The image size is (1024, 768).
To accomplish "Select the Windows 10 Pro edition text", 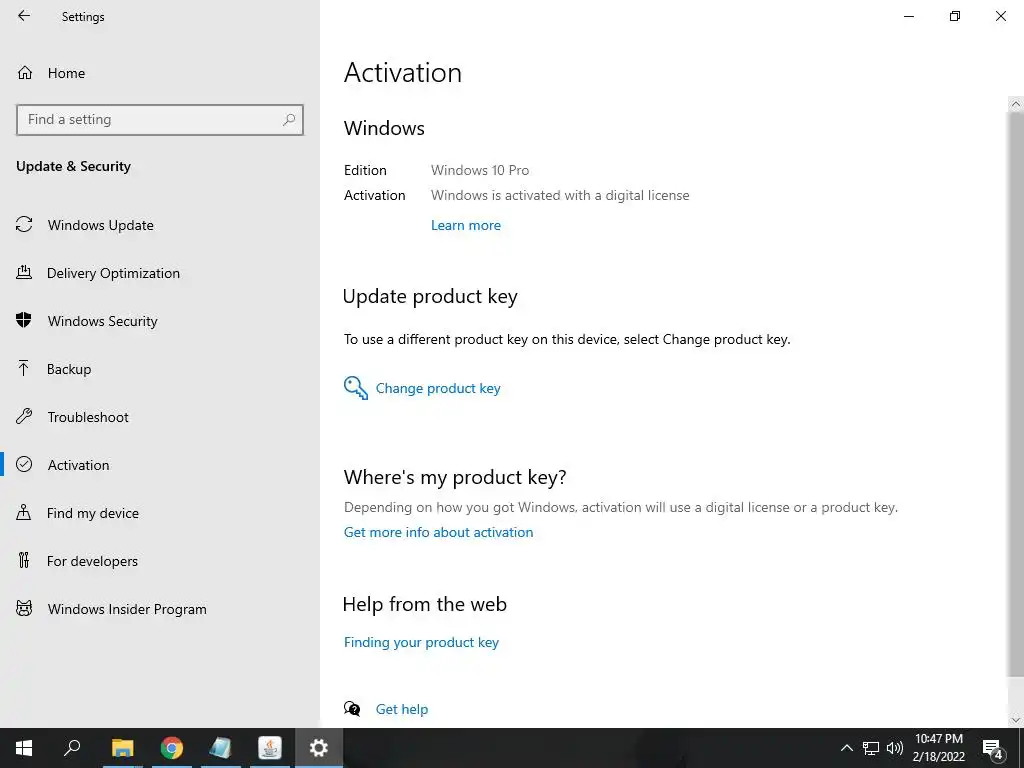I will pos(479,170).
